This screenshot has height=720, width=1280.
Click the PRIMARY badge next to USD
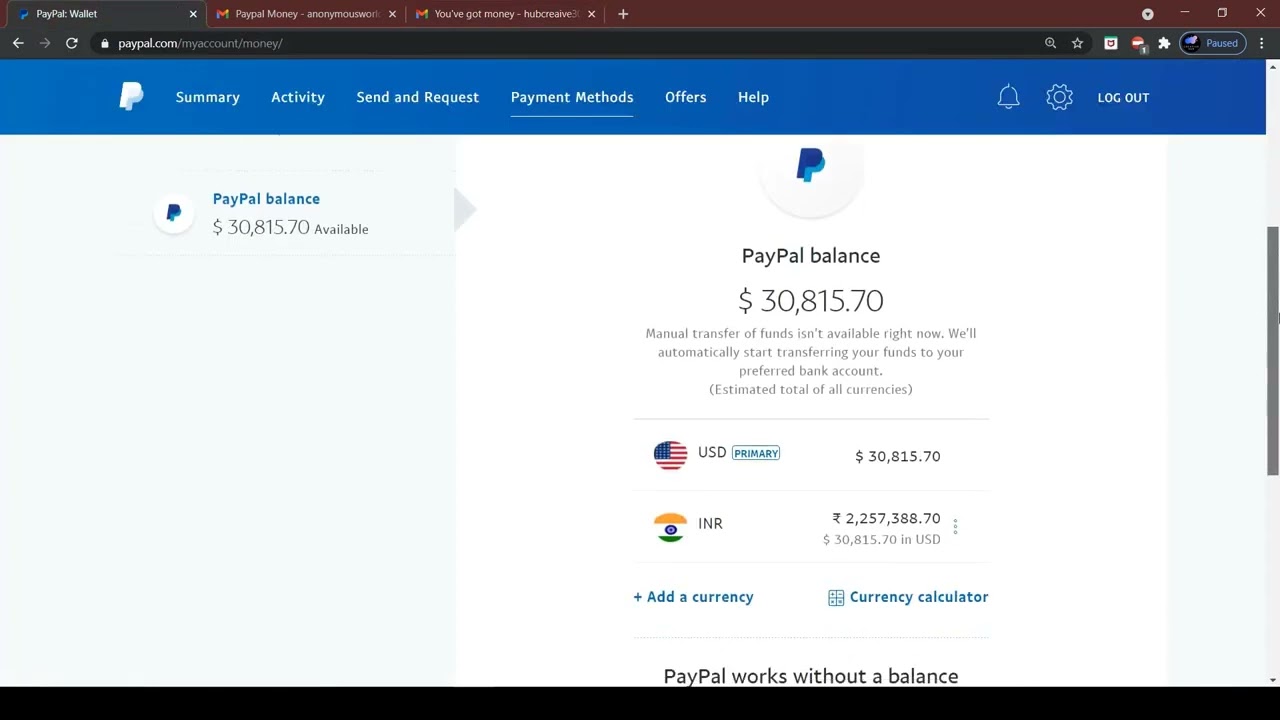point(756,453)
